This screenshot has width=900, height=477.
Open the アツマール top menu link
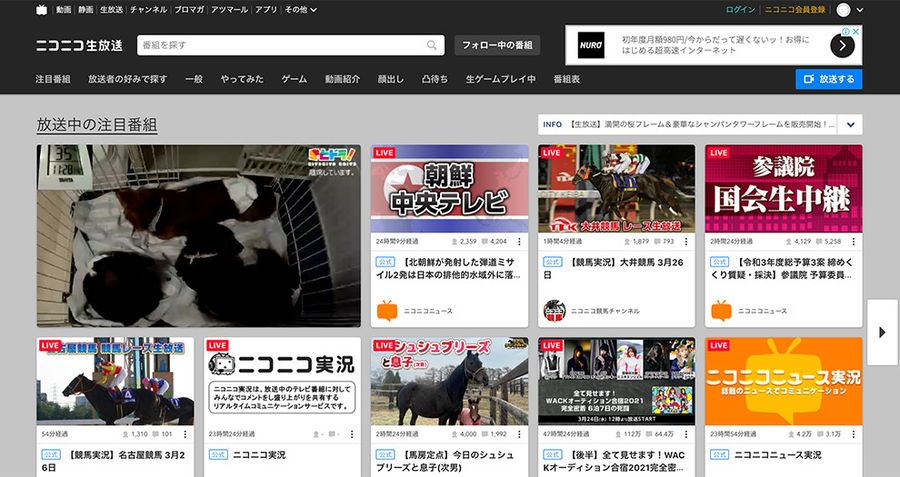(229, 10)
